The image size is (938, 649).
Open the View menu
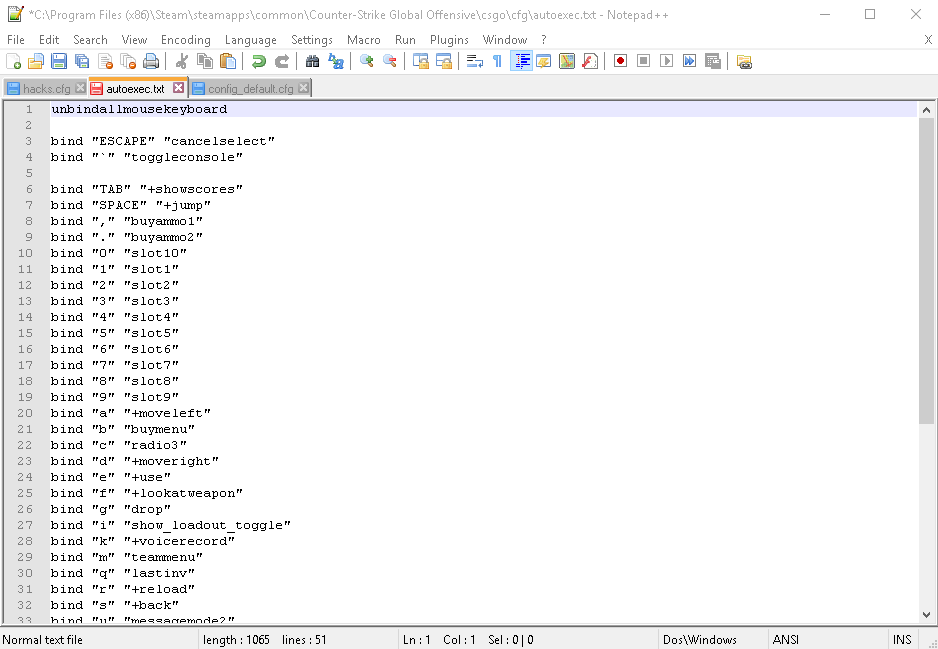tap(134, 39)
